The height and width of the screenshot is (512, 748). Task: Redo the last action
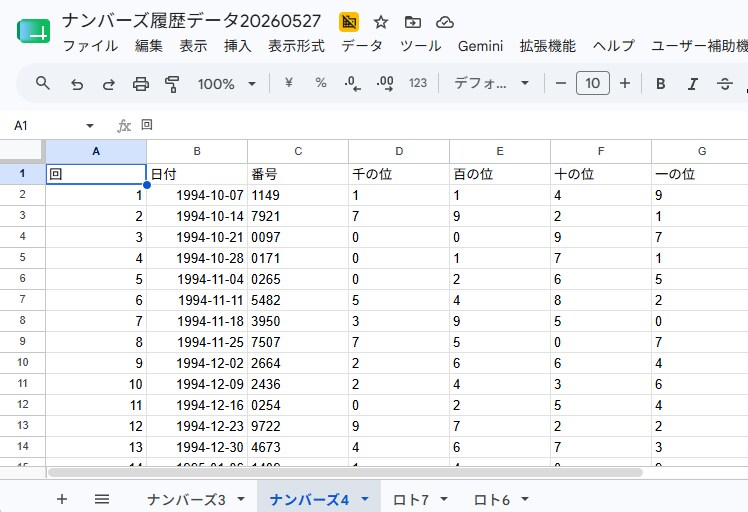(x=109, y=84)
